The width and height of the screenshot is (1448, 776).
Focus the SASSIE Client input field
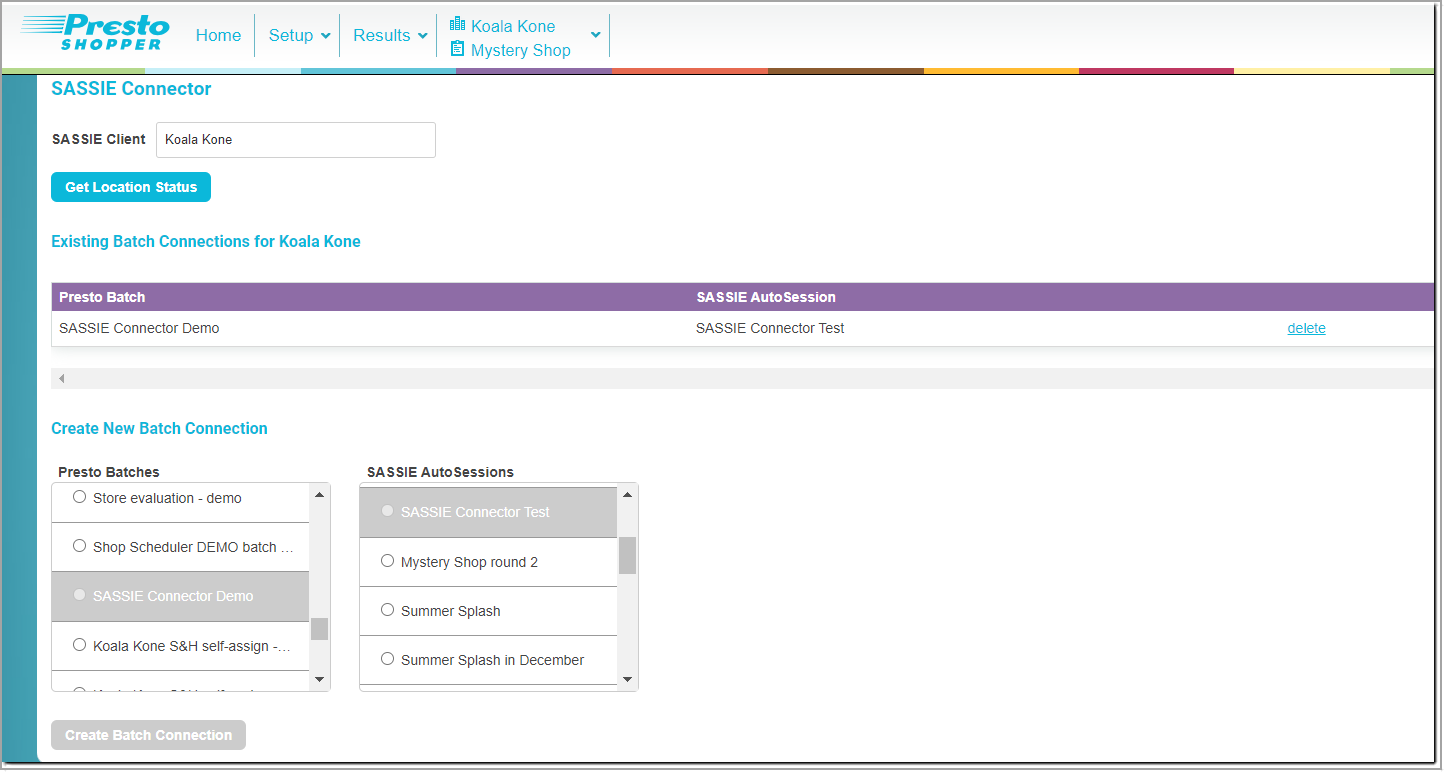pos(296,140)
